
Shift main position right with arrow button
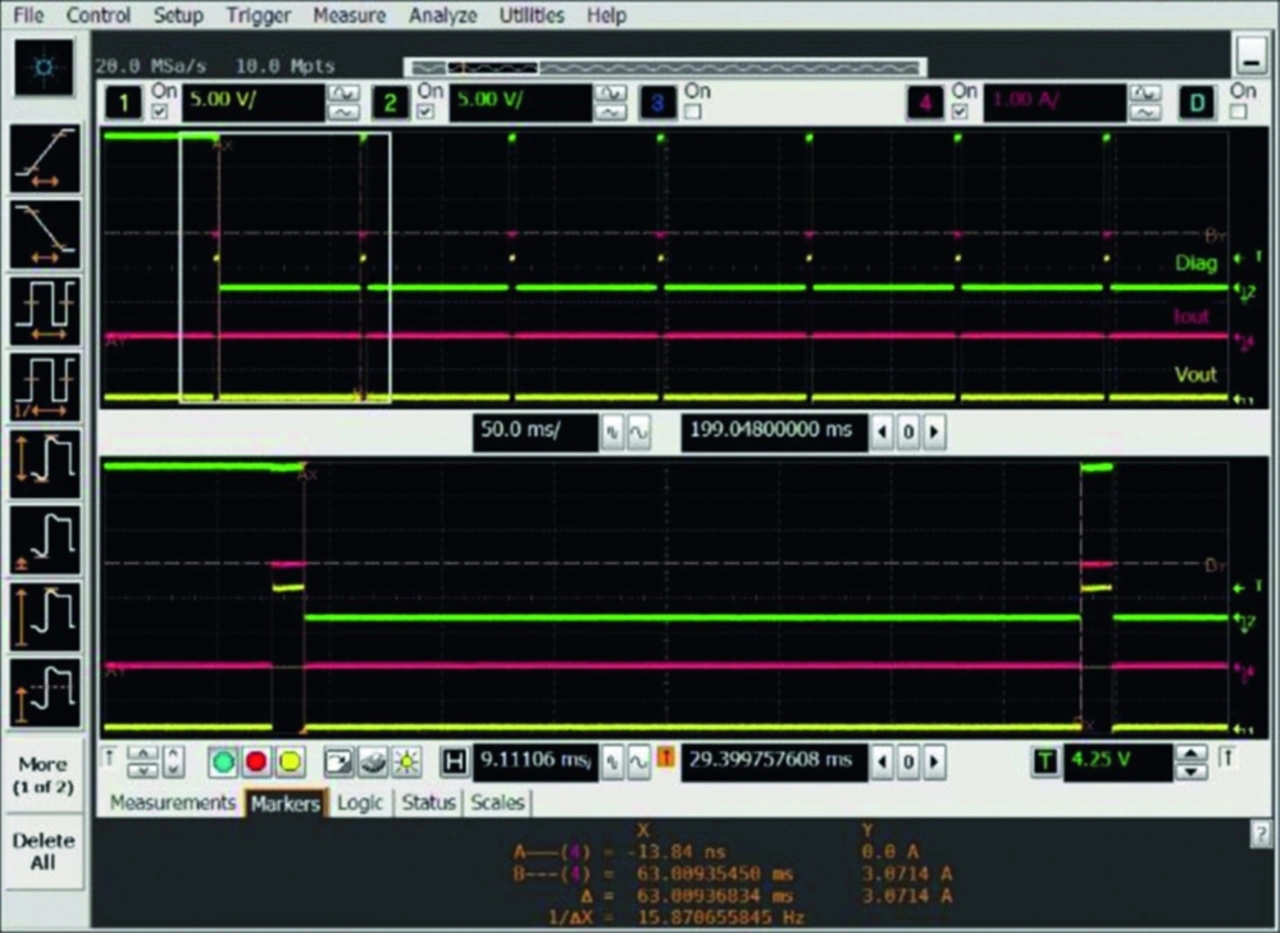933,432
